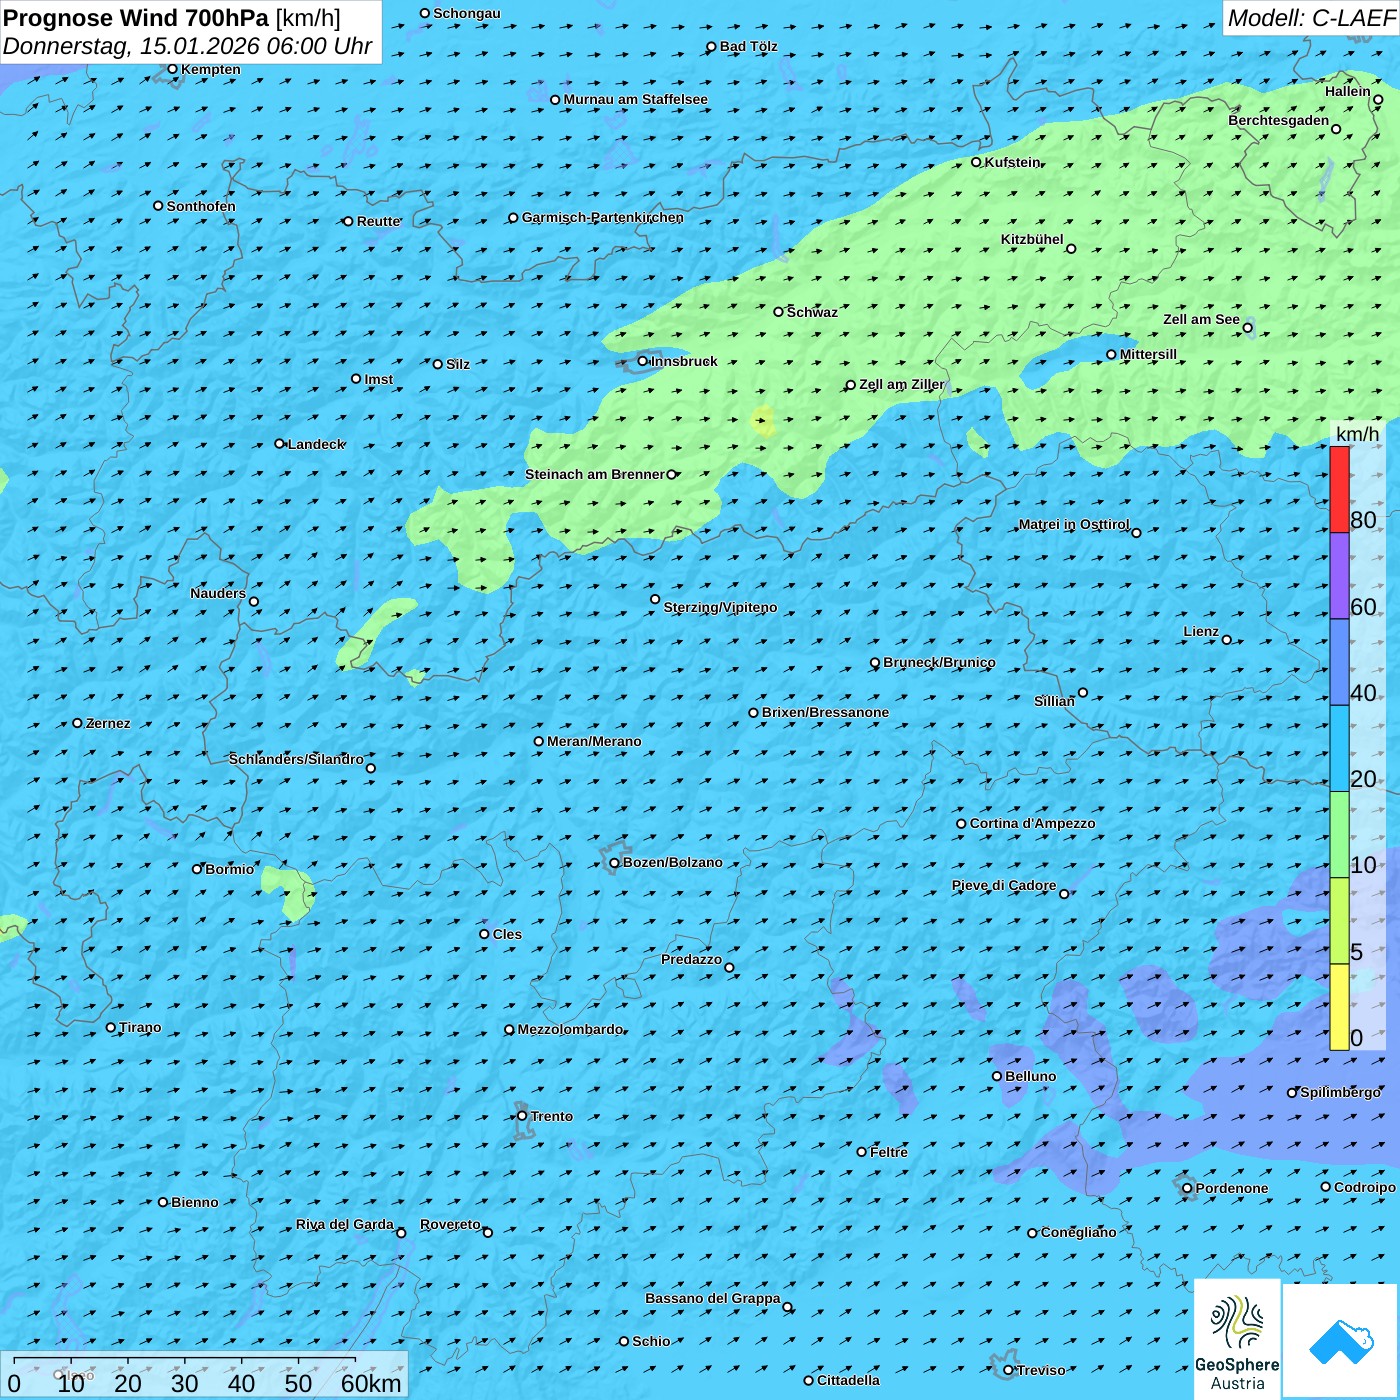Click the small yellow calm-wind patch near Zell am Ziller

[x=763, y=420]
